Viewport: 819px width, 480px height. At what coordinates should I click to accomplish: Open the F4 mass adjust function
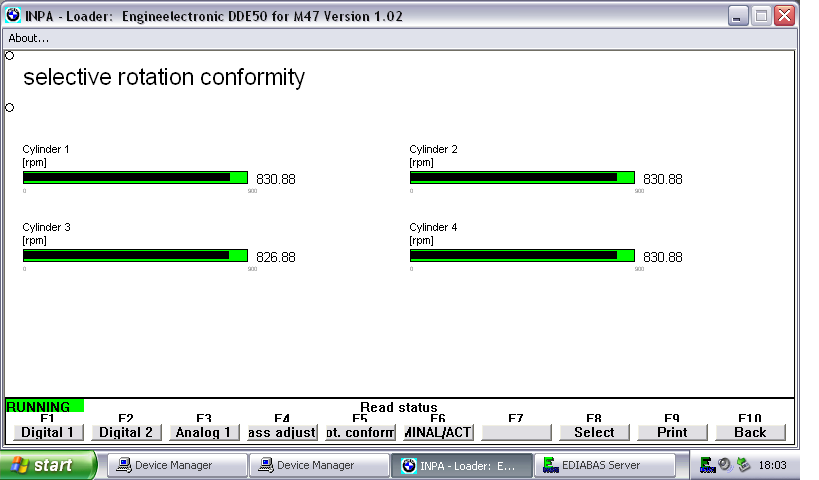[282, 432]
